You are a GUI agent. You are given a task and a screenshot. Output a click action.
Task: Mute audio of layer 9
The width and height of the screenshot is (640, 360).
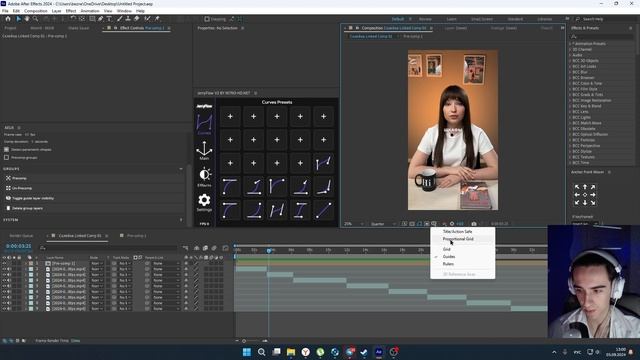(x=9, y=309)
